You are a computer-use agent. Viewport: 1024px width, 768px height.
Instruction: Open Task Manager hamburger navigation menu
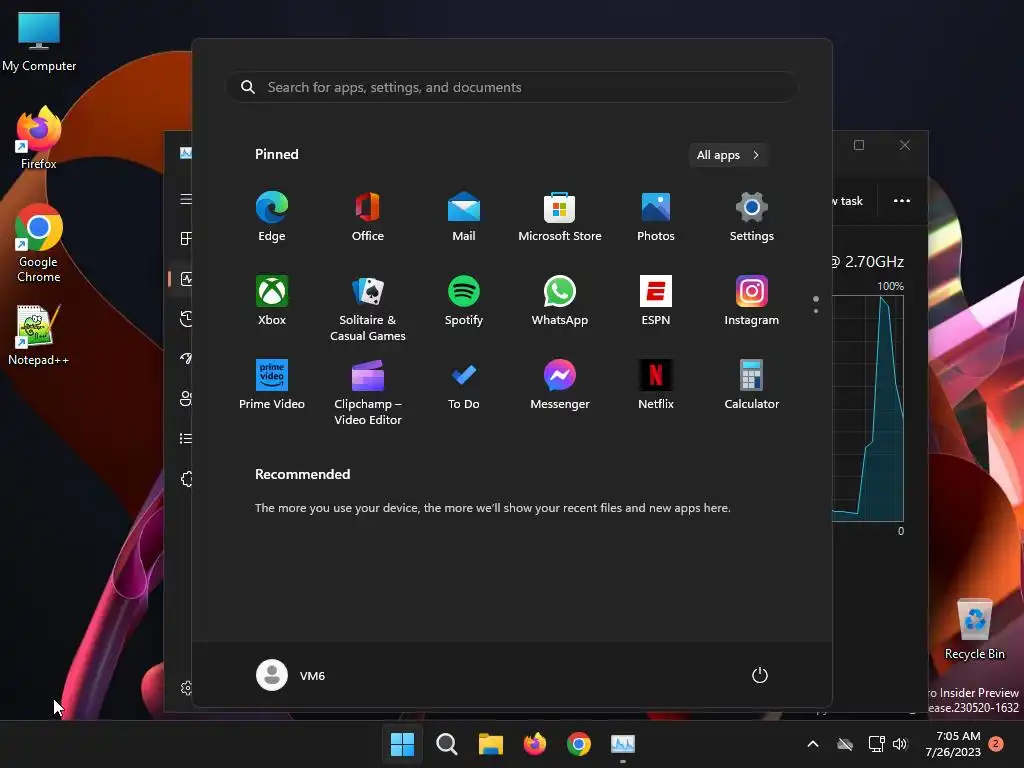[x=186, y=199]
